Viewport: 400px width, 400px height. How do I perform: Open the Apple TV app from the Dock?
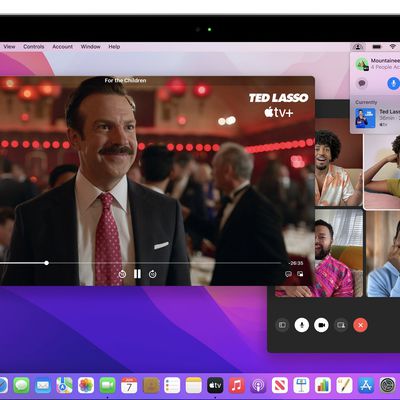(215, 386)
